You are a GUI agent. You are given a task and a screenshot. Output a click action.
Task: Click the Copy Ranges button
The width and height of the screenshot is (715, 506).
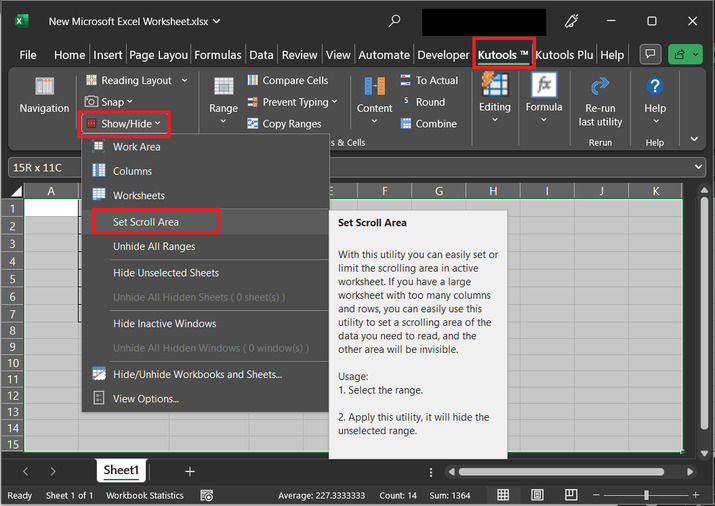pos(291,124)
